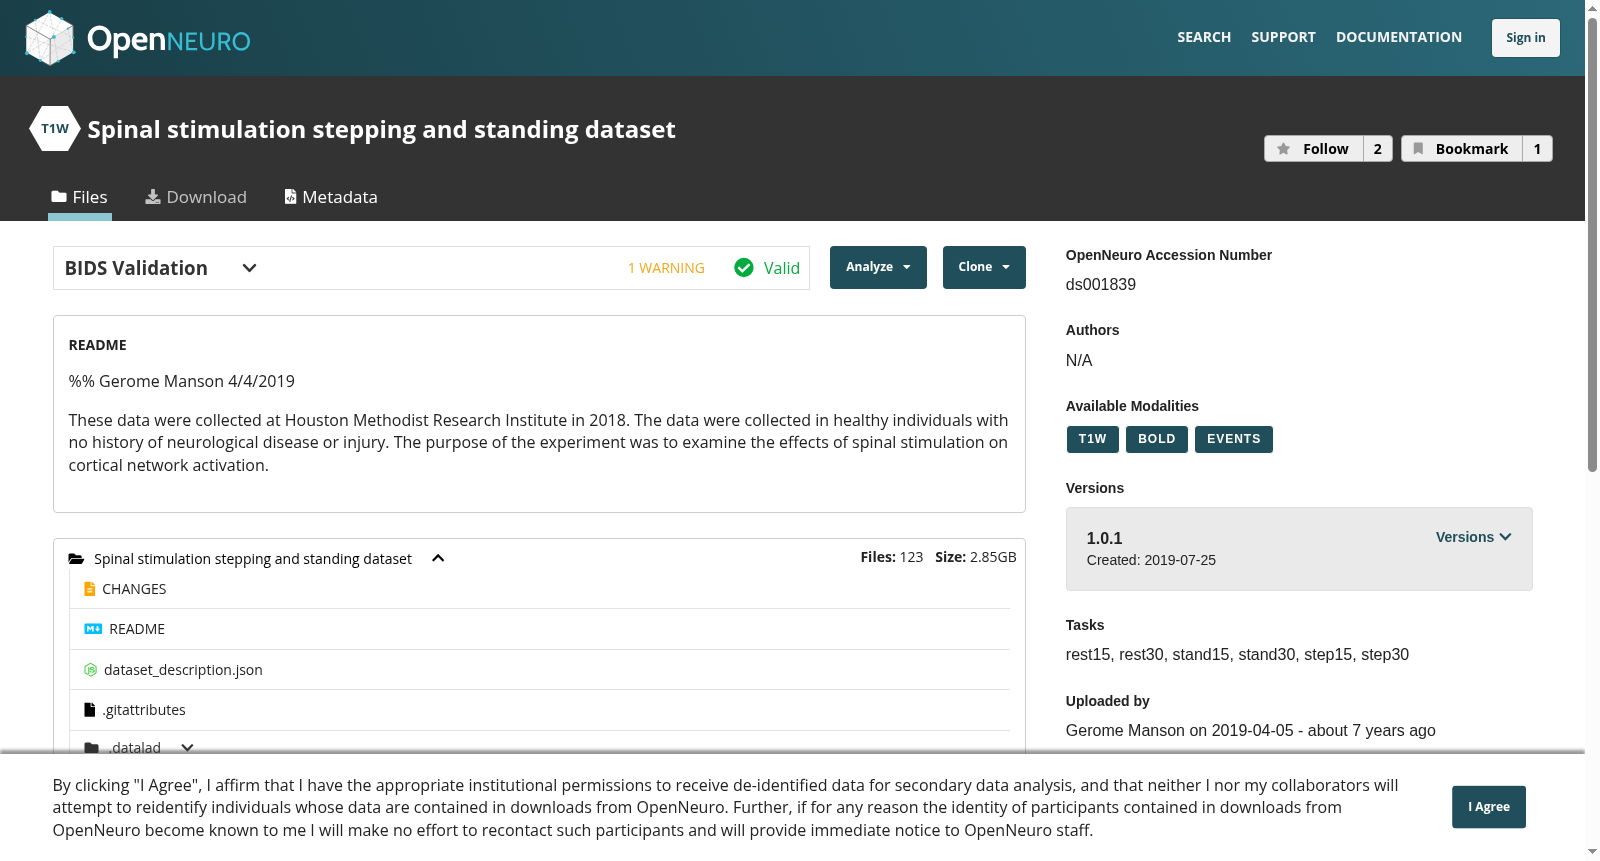1600x861 pixels.
Task: Switch to the Metadata tab
Action: [x=331, y=197]
